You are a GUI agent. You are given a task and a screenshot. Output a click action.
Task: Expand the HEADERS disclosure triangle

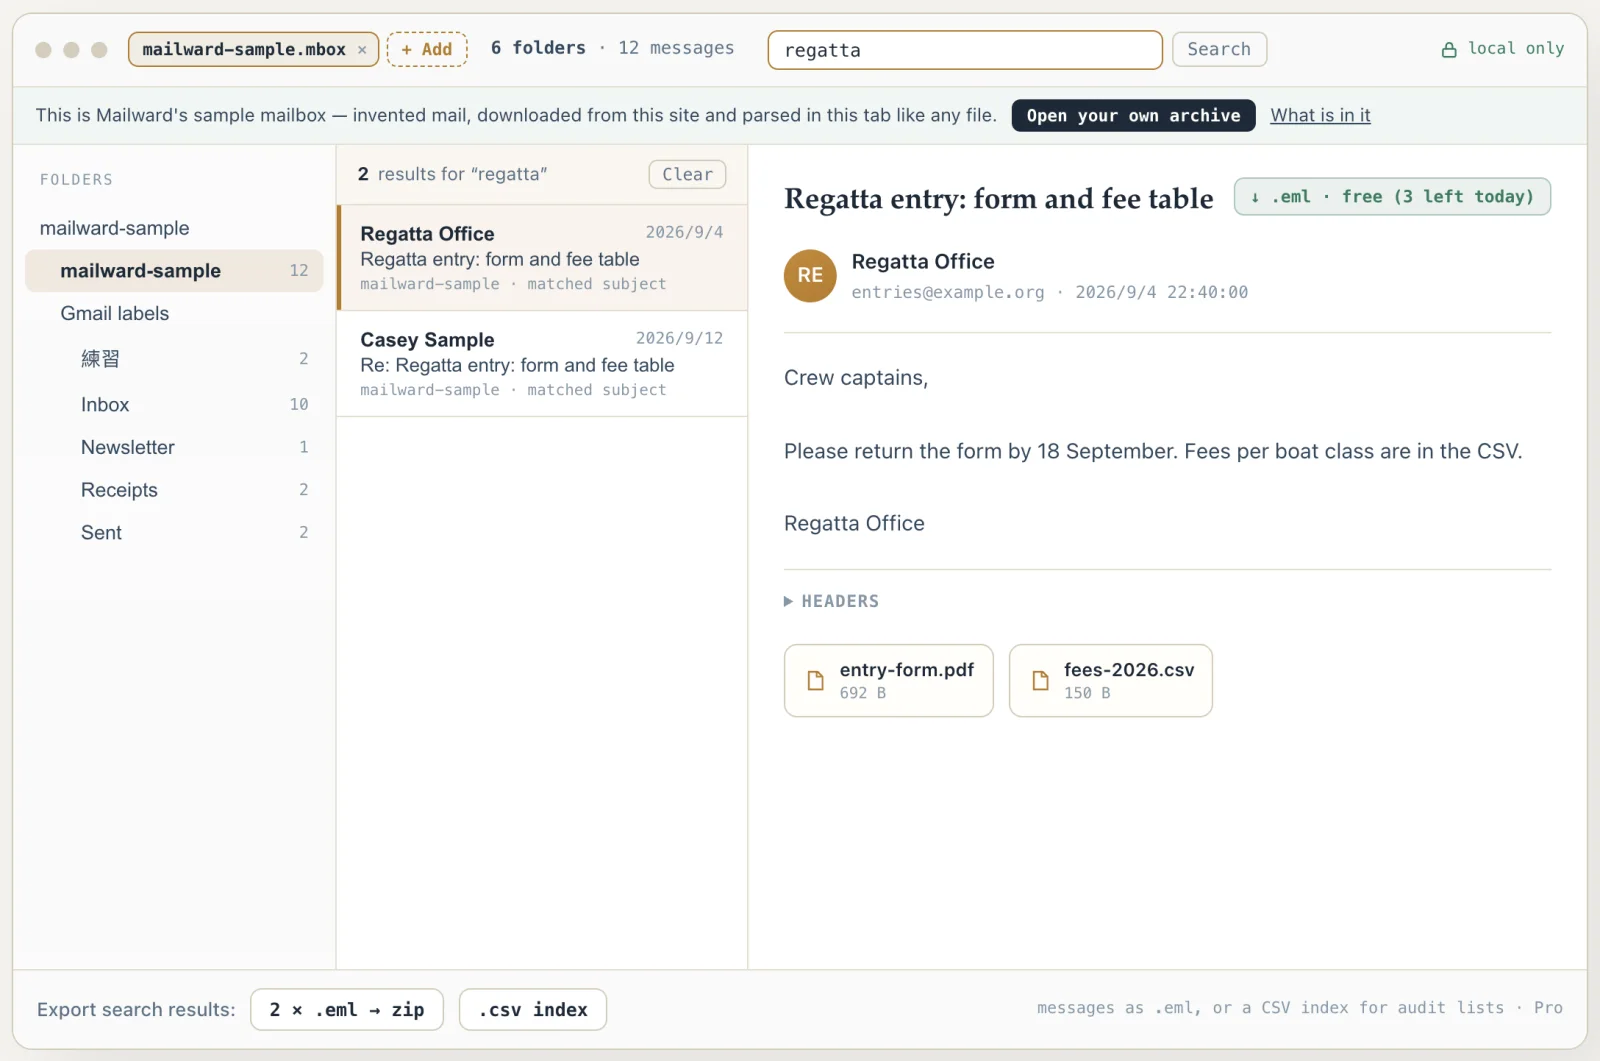click(788, 601)
